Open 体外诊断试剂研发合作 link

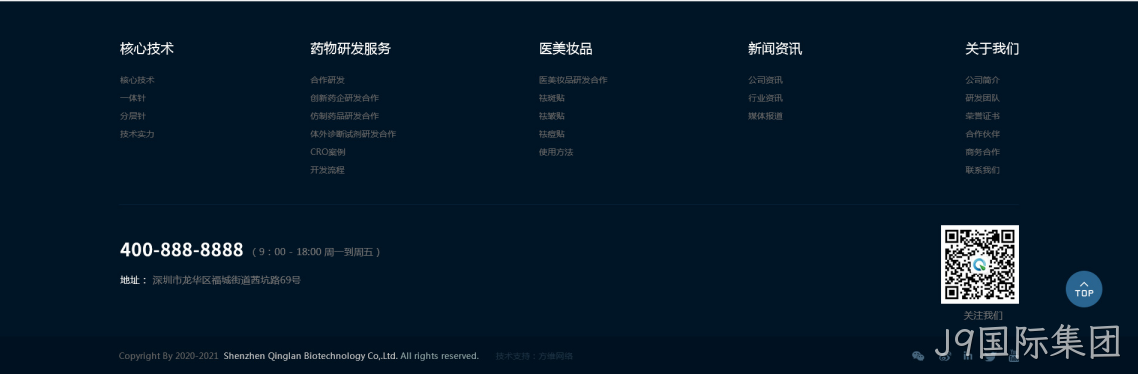[353, 134]
